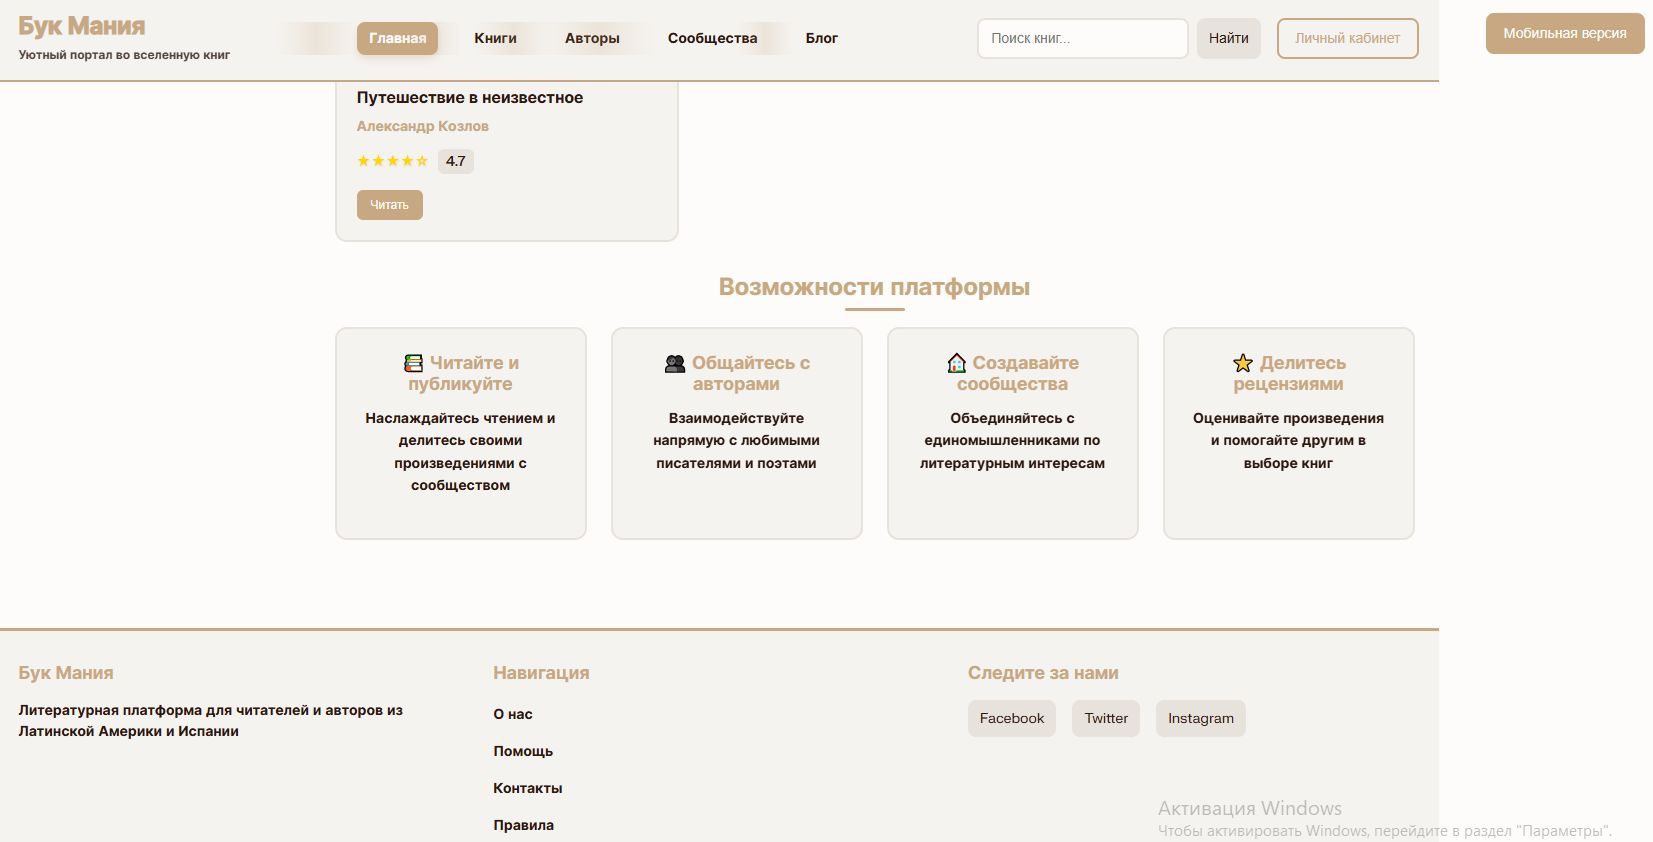Click the house icon beside Создавайте сообщества
Image resolution: width=1653 pixels, height=842 pixels.
tap(957, 363)
